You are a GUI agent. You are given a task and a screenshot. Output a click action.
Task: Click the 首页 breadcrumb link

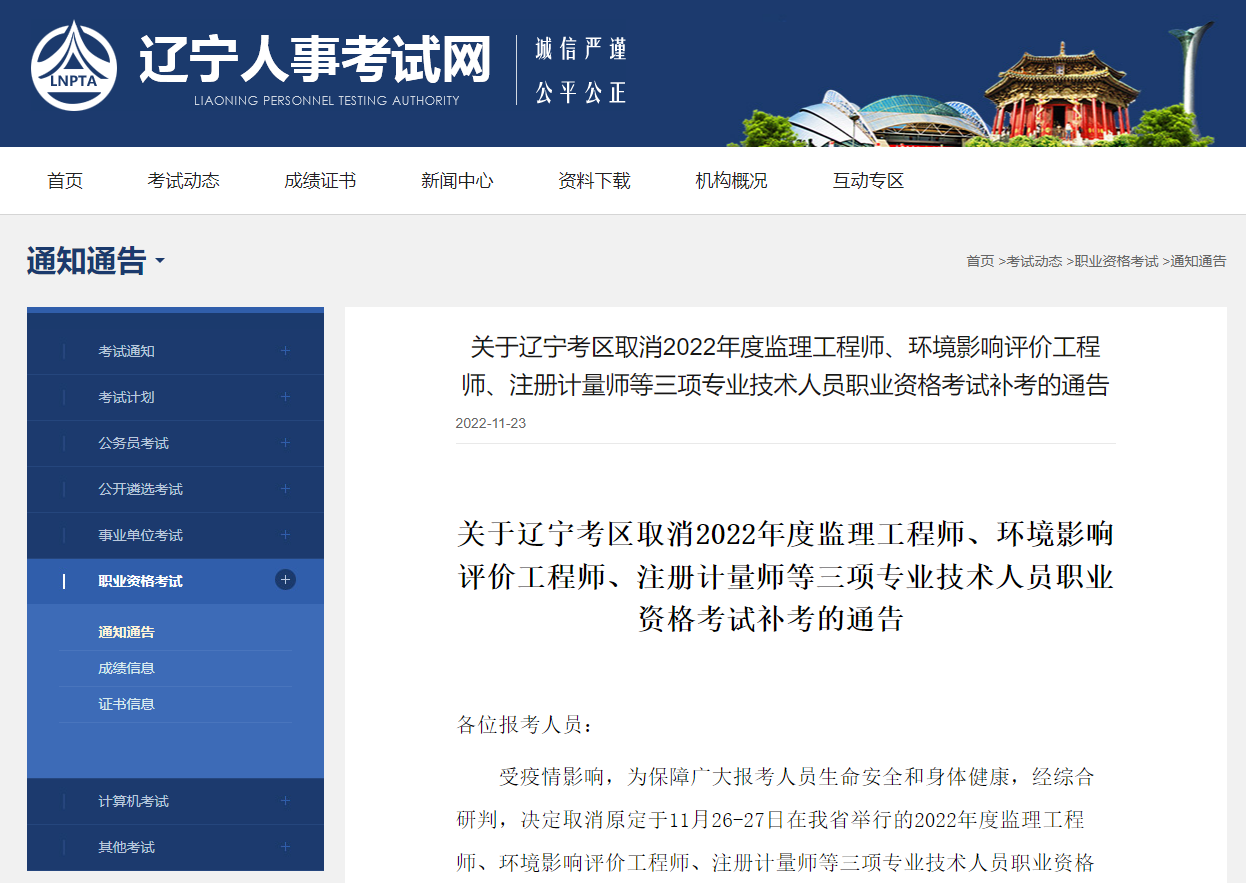click(x=980, y=261)
